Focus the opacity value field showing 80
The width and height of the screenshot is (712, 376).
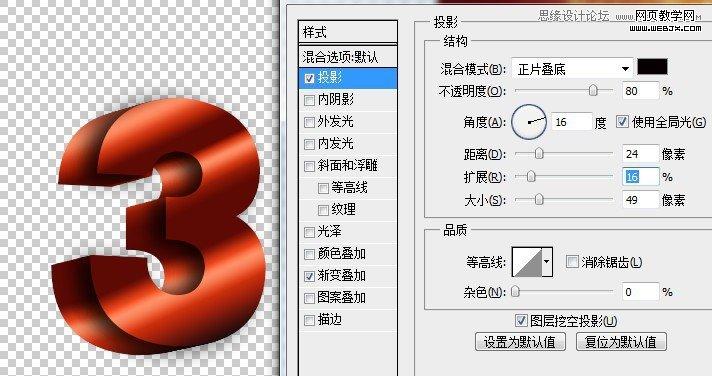tap(640, 91)
